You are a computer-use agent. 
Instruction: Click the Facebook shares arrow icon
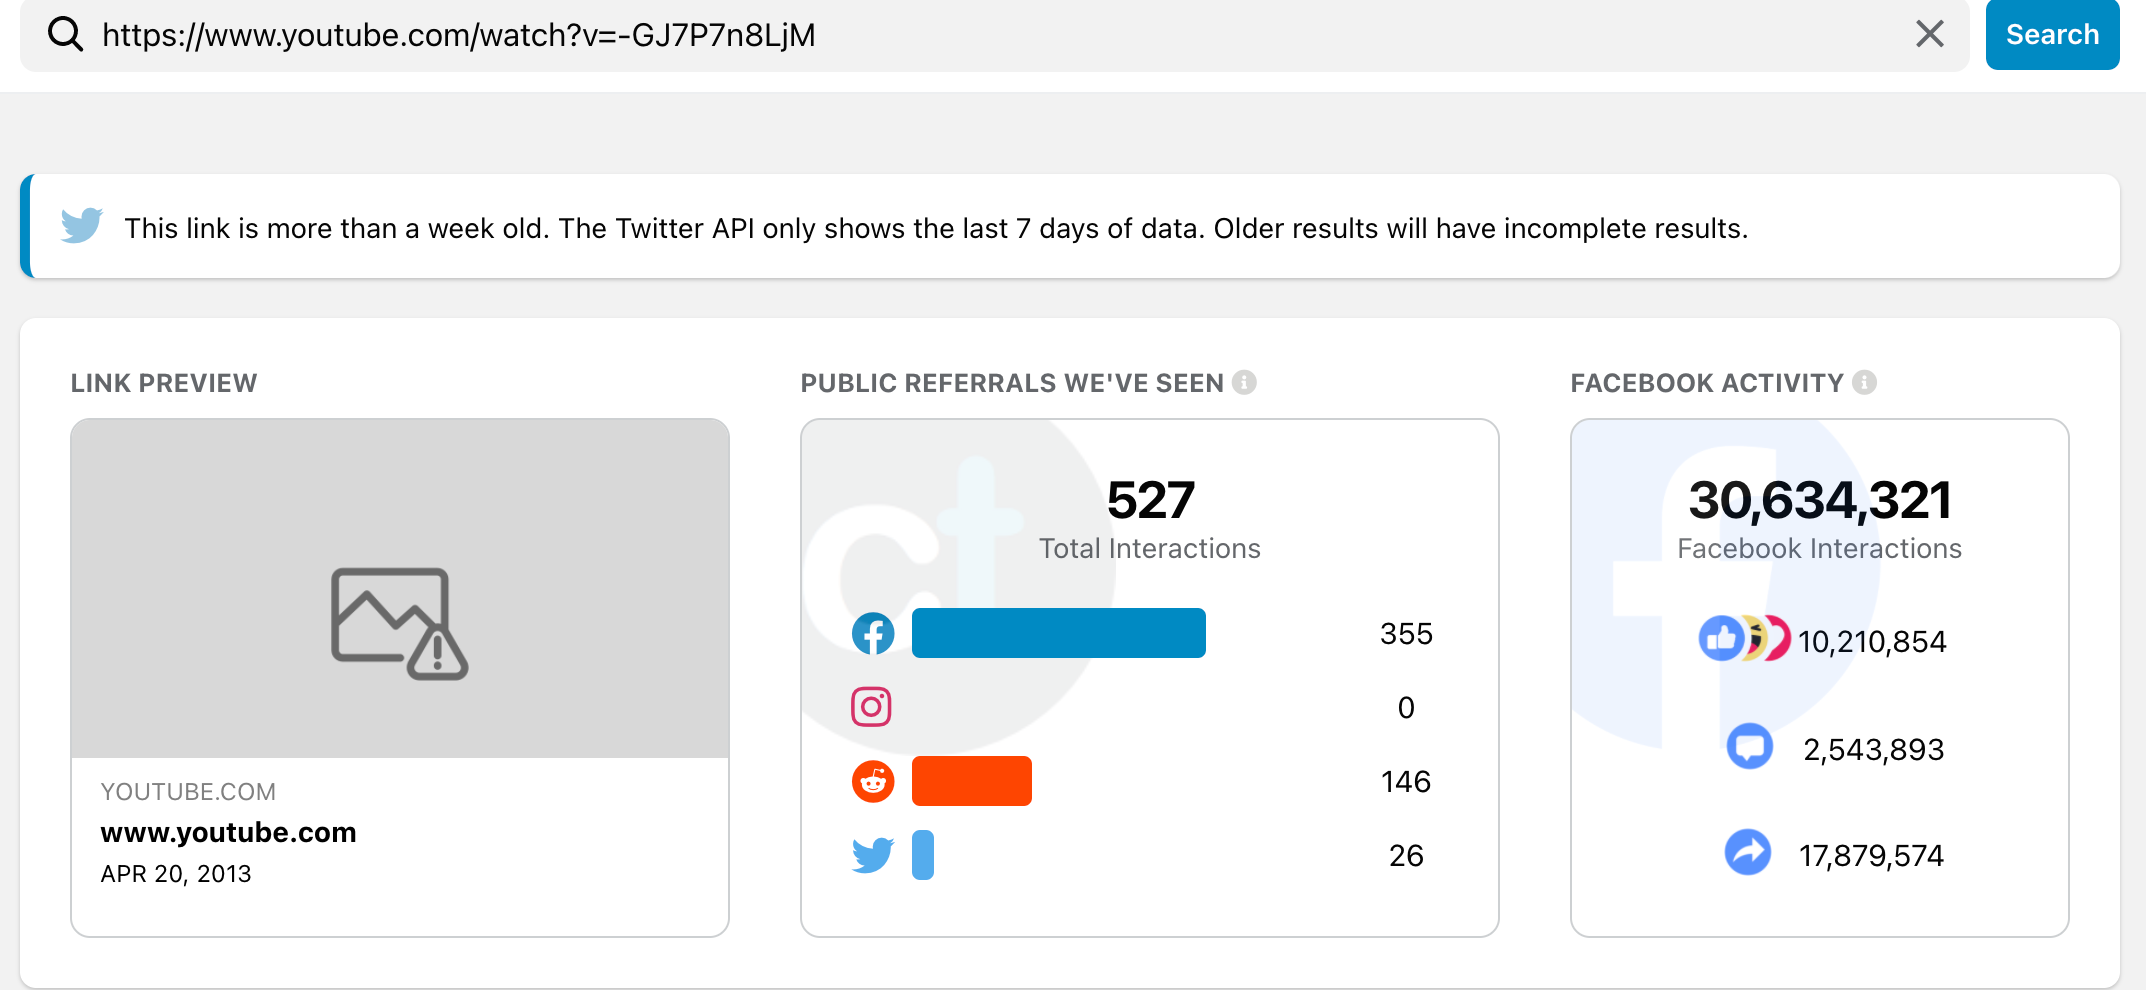[x=1747, y=853]
